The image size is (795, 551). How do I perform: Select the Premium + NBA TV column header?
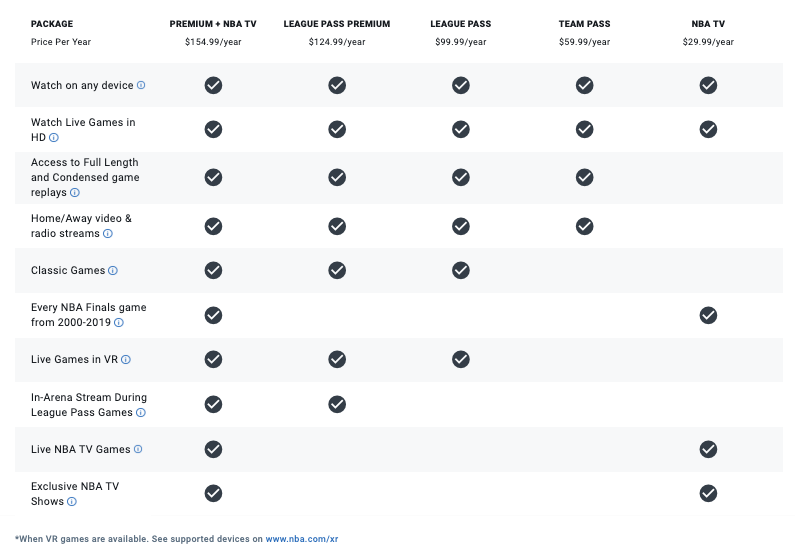[213, 24]
